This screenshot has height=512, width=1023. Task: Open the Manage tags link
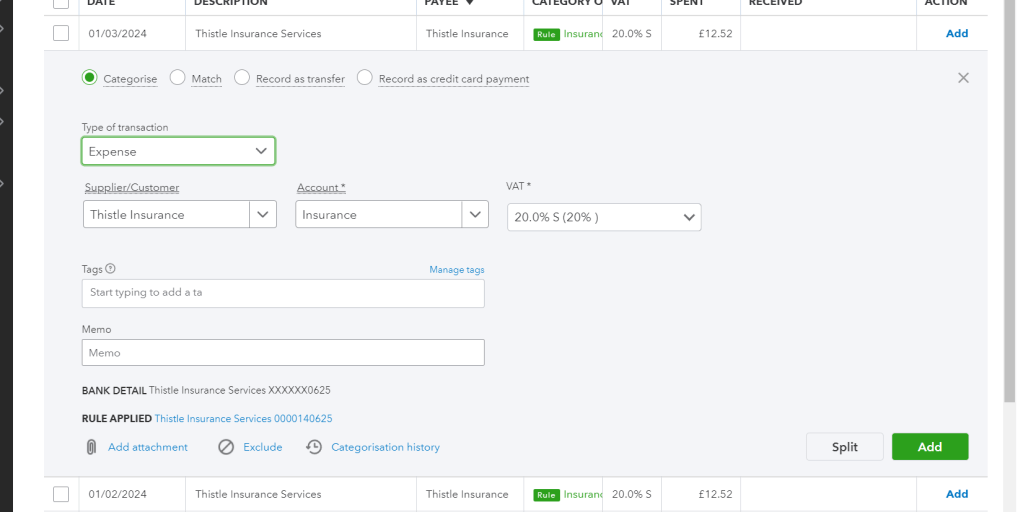pos(457,269)
